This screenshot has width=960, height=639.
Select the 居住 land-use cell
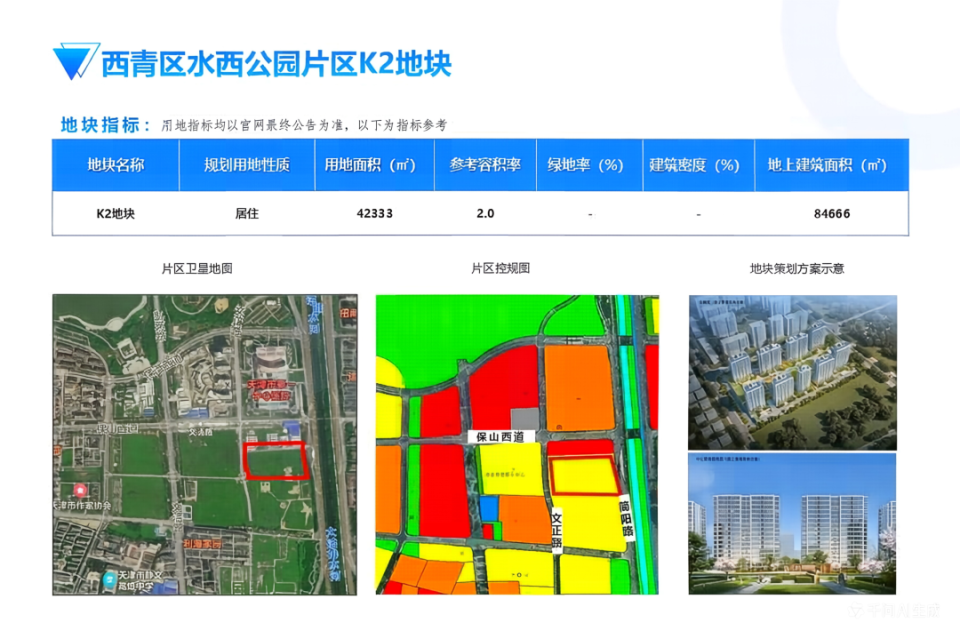(247, 214)
